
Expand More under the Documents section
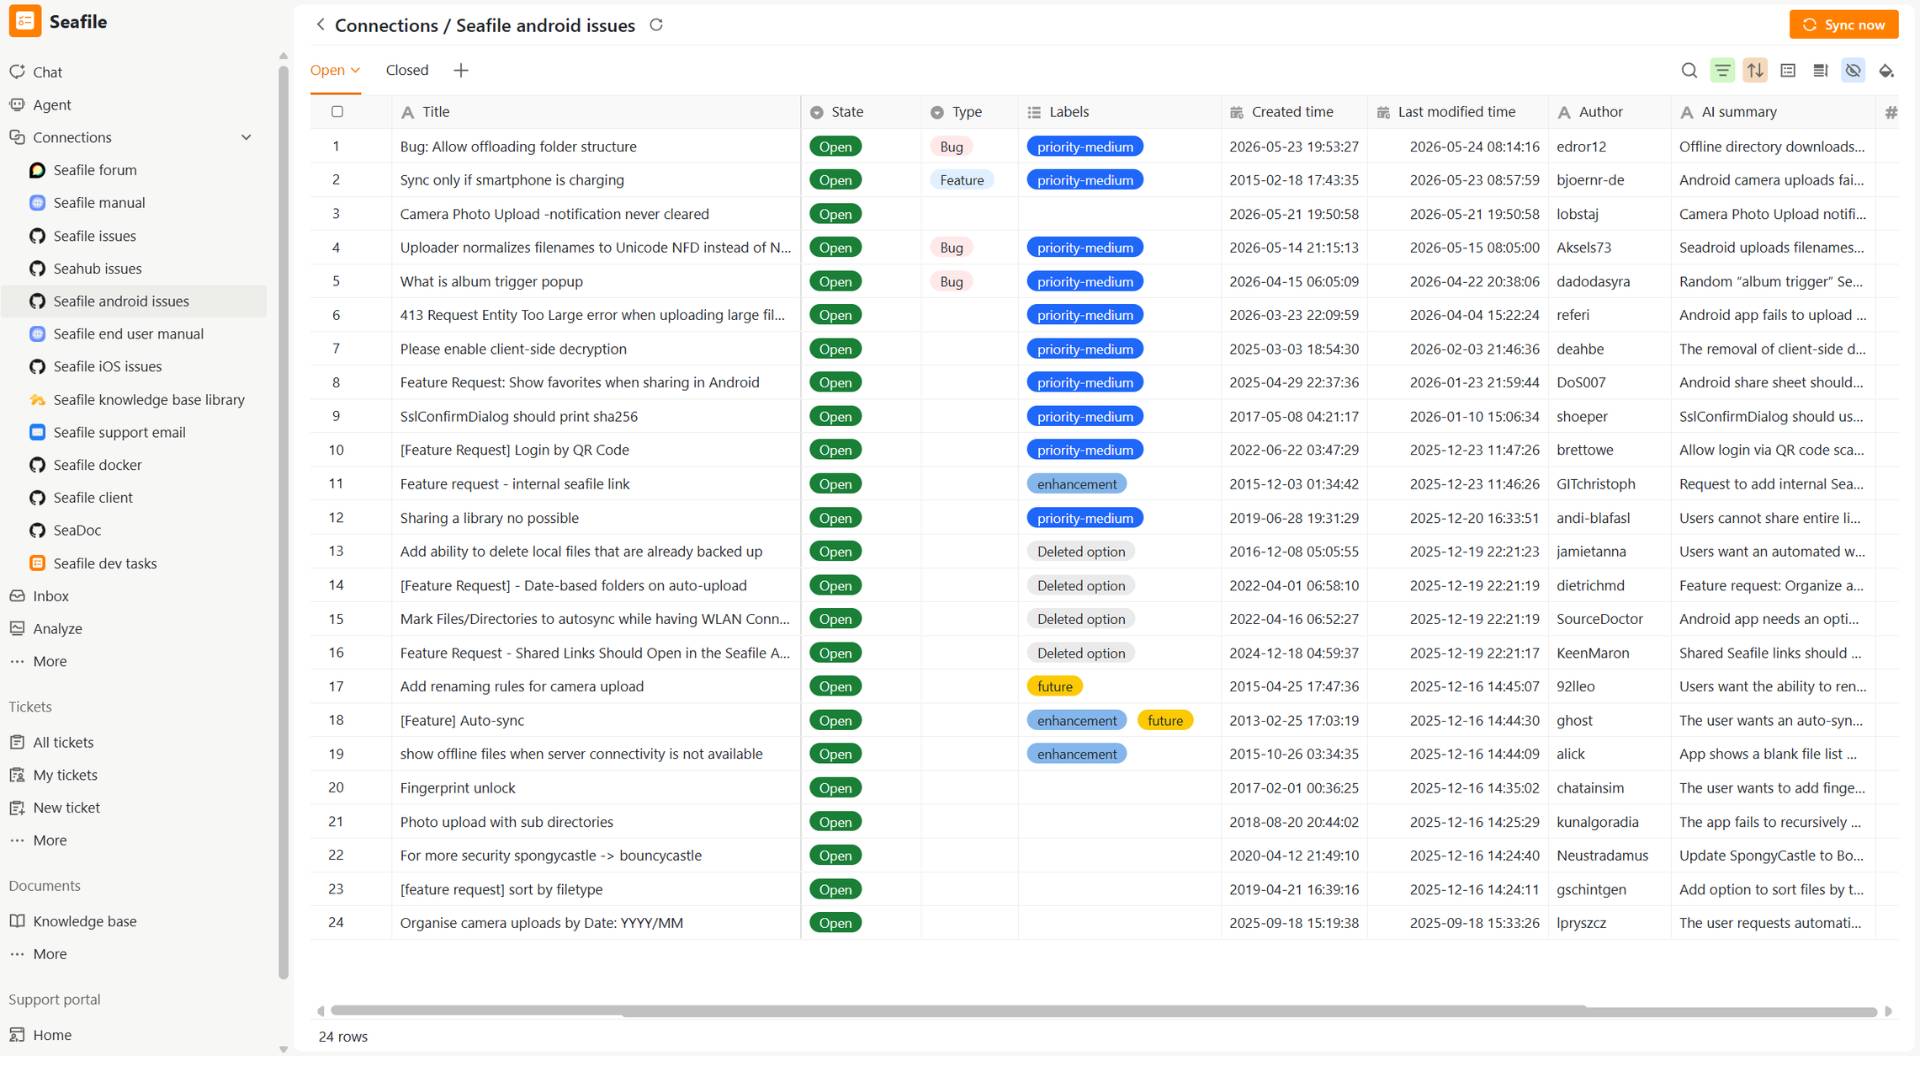[49, 954]
